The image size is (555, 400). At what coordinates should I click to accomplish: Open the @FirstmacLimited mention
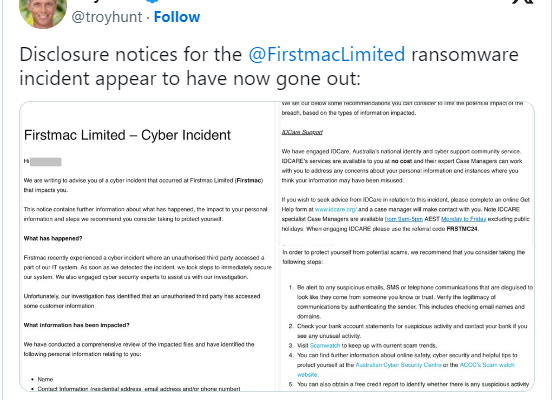(327, 55)
